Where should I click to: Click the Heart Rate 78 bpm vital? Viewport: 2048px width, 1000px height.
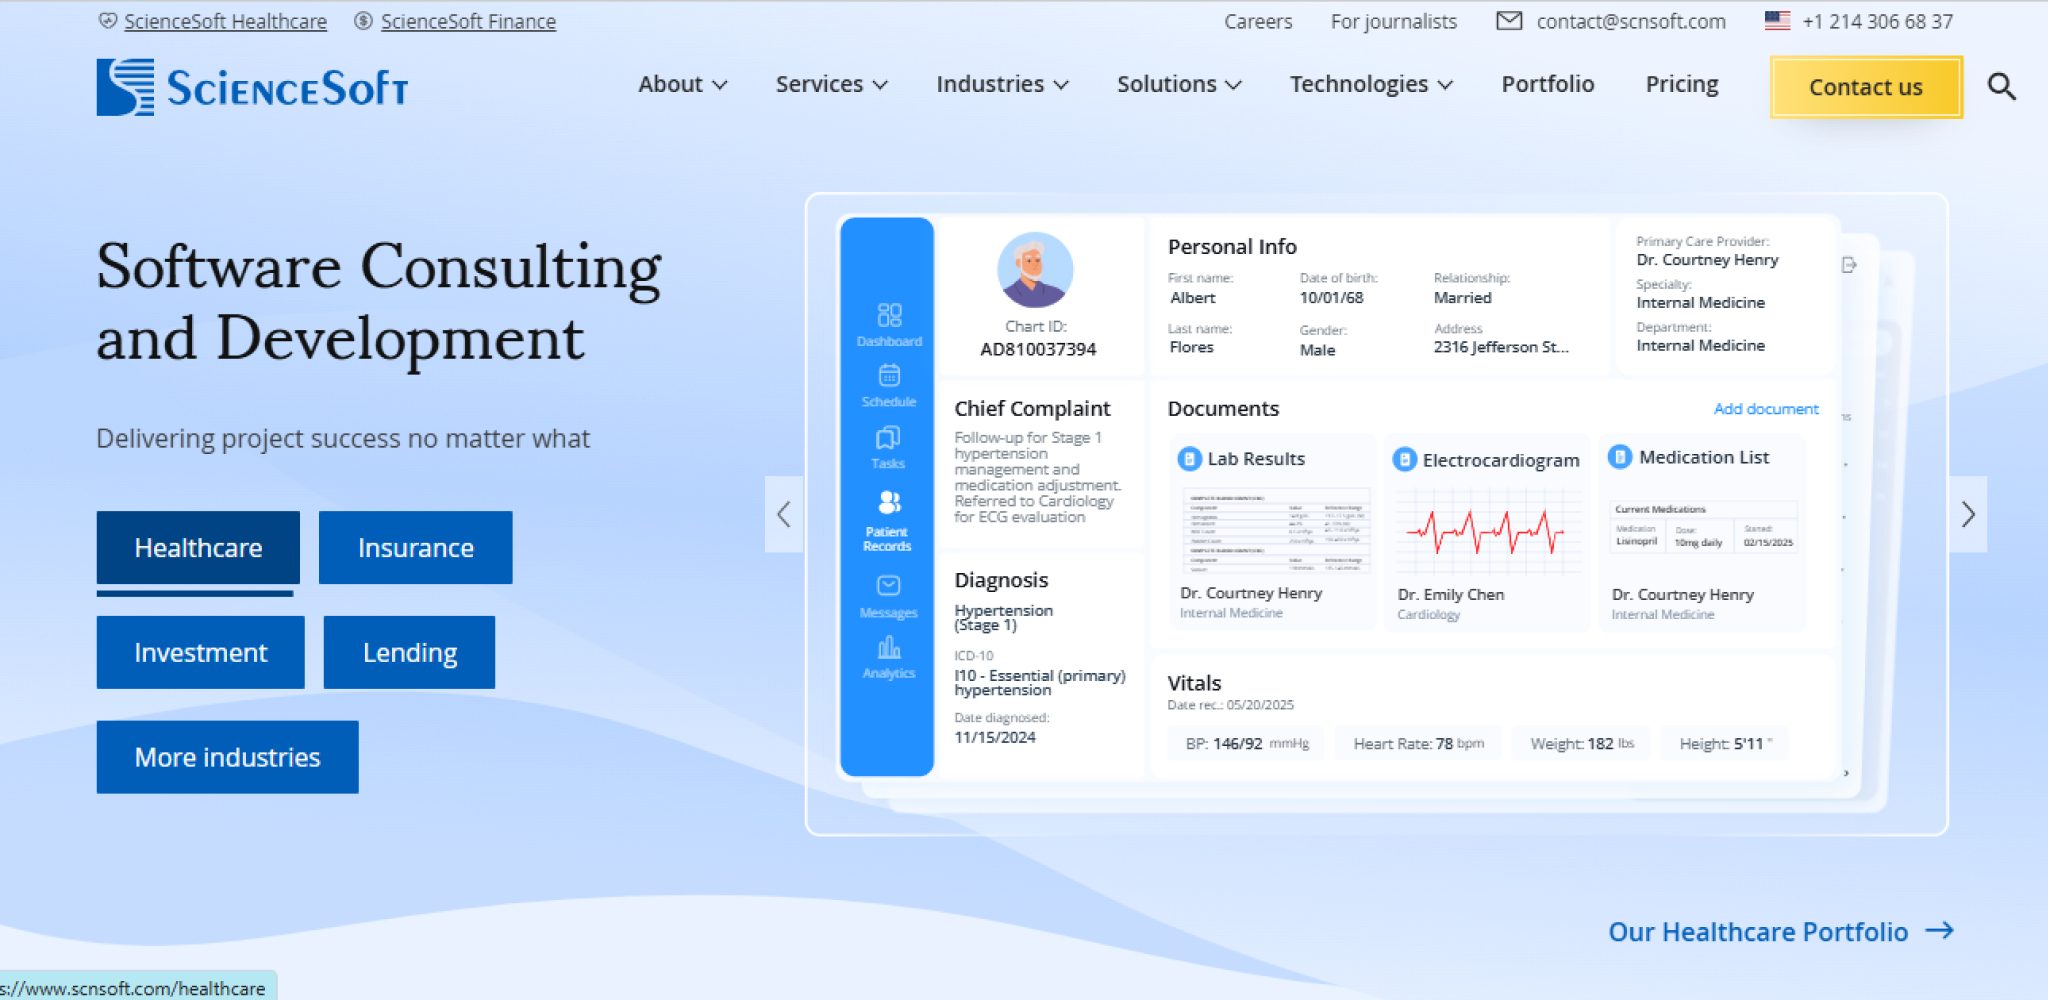[1418, 743]
